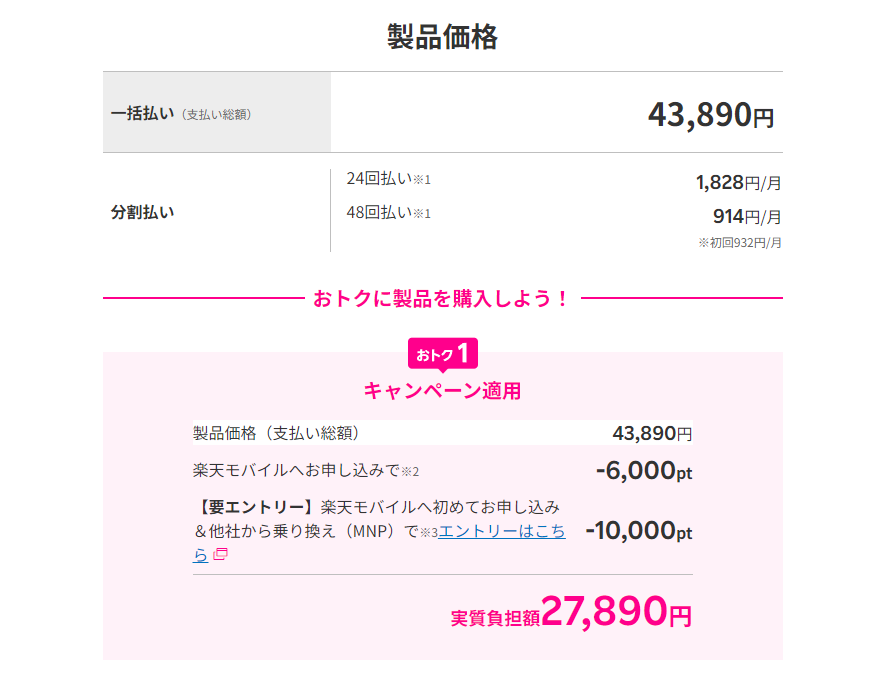The width and height of the screenshot is (894, 685).
Task: Click the 【要エントリー】 label text
Action: click(x=257, y=507)
